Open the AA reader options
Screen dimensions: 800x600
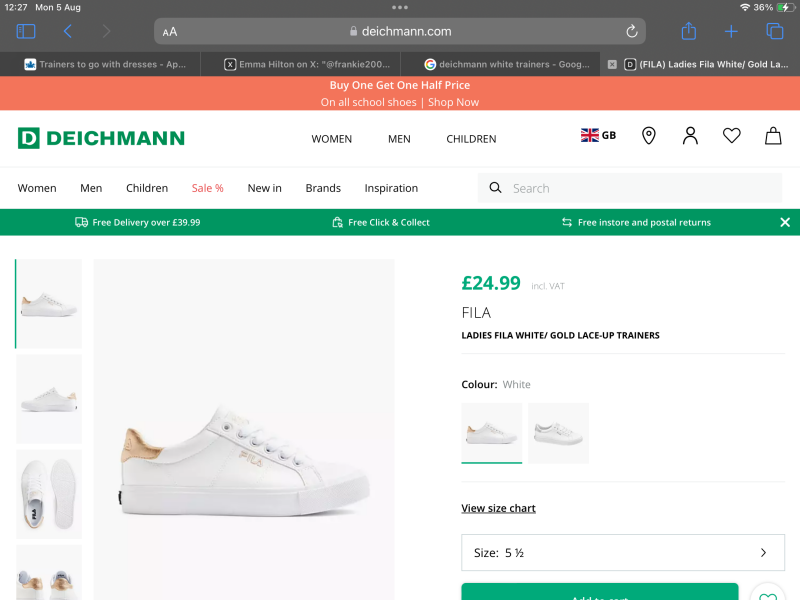[170, 32]
